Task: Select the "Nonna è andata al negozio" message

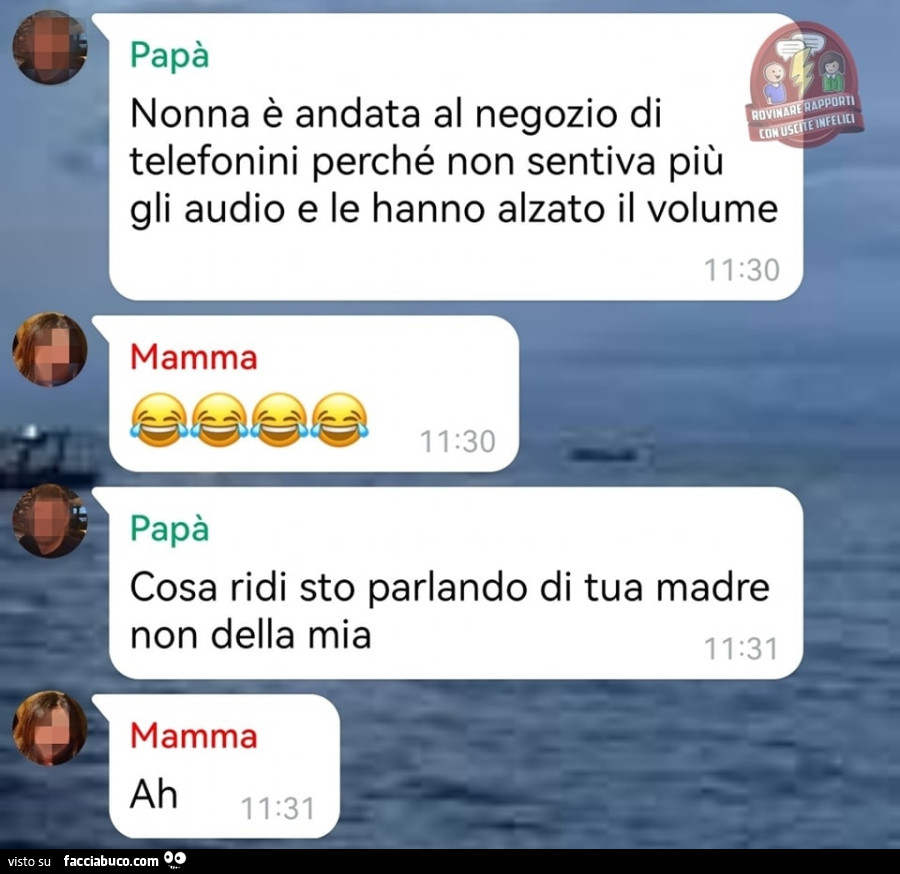Action: (453, 161)
